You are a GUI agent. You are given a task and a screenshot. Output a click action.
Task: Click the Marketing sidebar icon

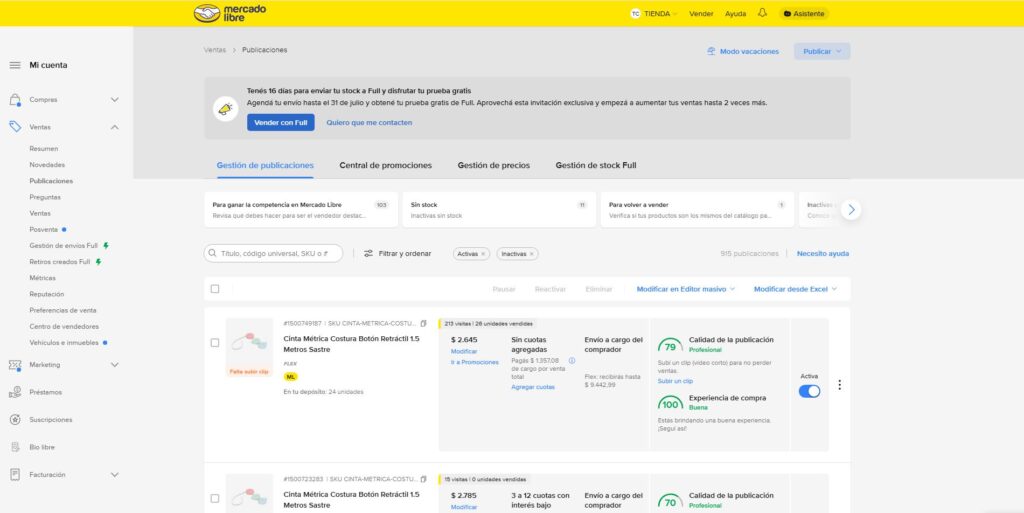coord(15,365)
